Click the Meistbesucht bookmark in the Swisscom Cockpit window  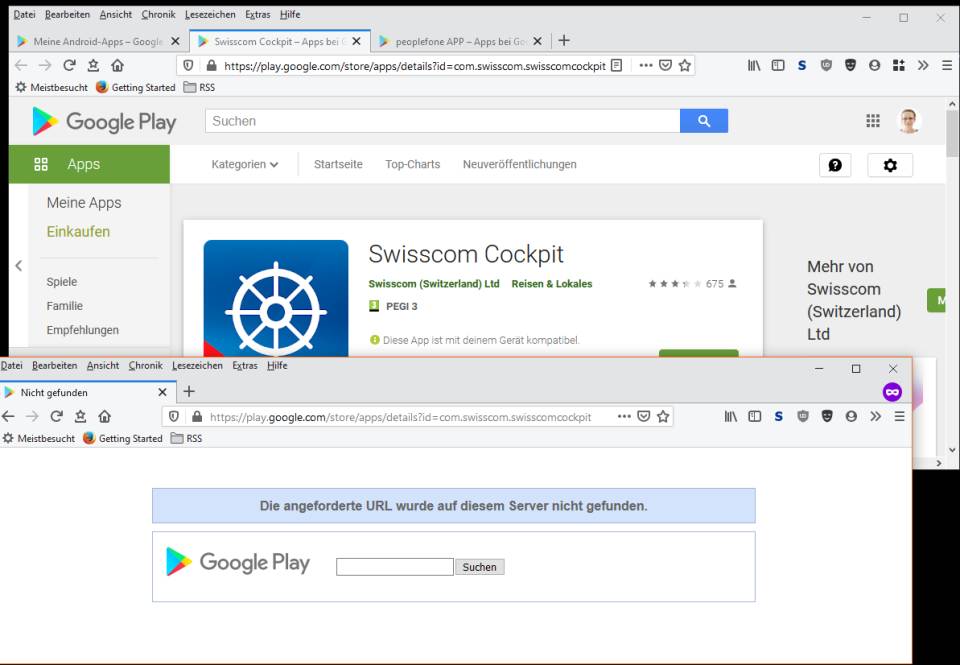pos(51,88)
